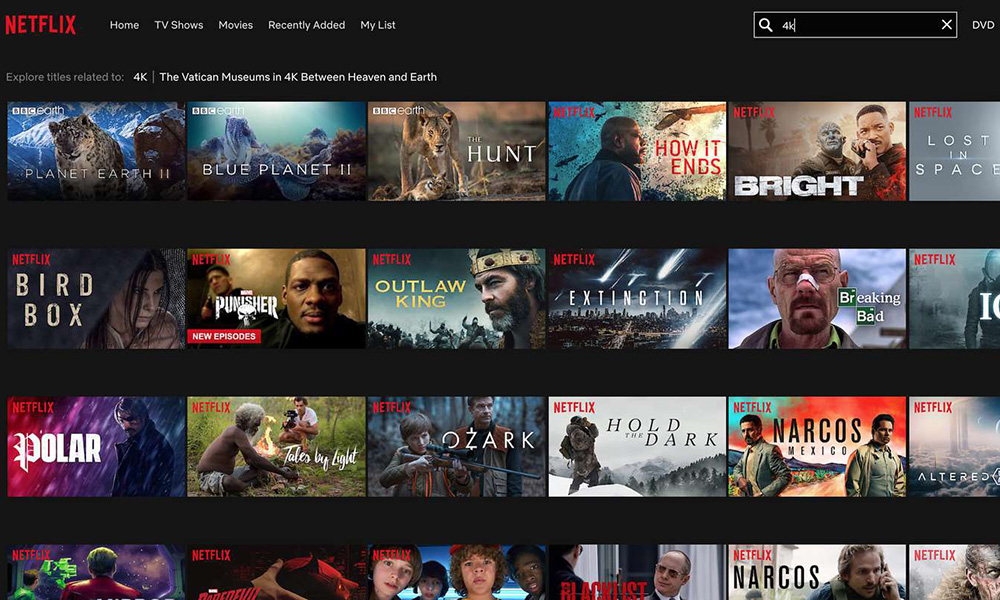Explore titles related to 4K
The image size is (1000, 600).
140,77
